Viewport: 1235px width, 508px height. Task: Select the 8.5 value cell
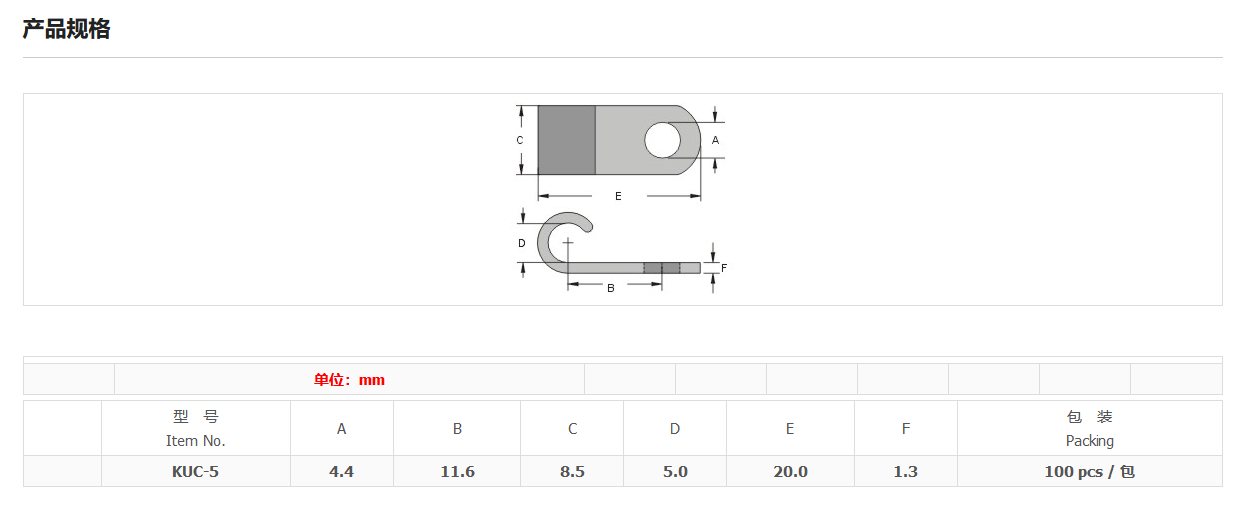click(573, 471)
